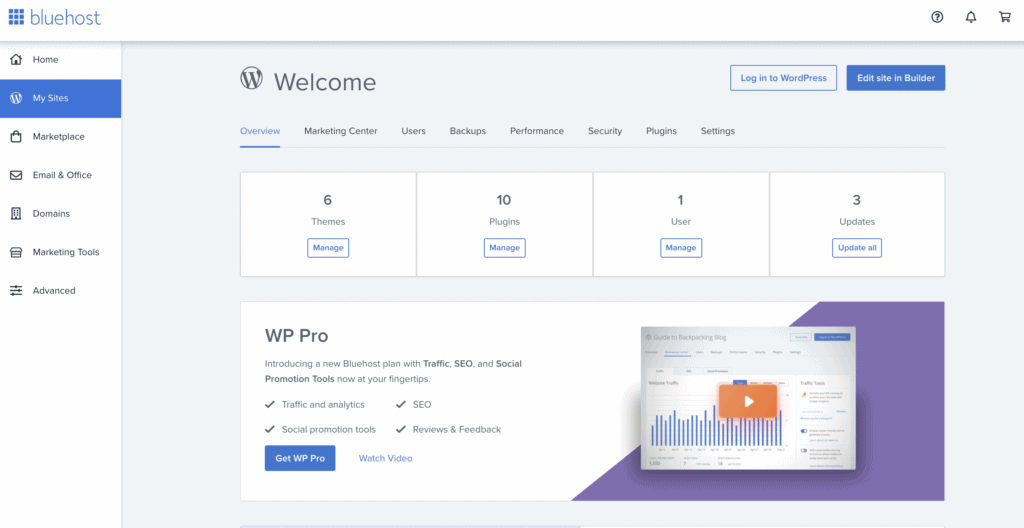Click Edit site in Builder button
1024x528 pixels.
(896, 78)
